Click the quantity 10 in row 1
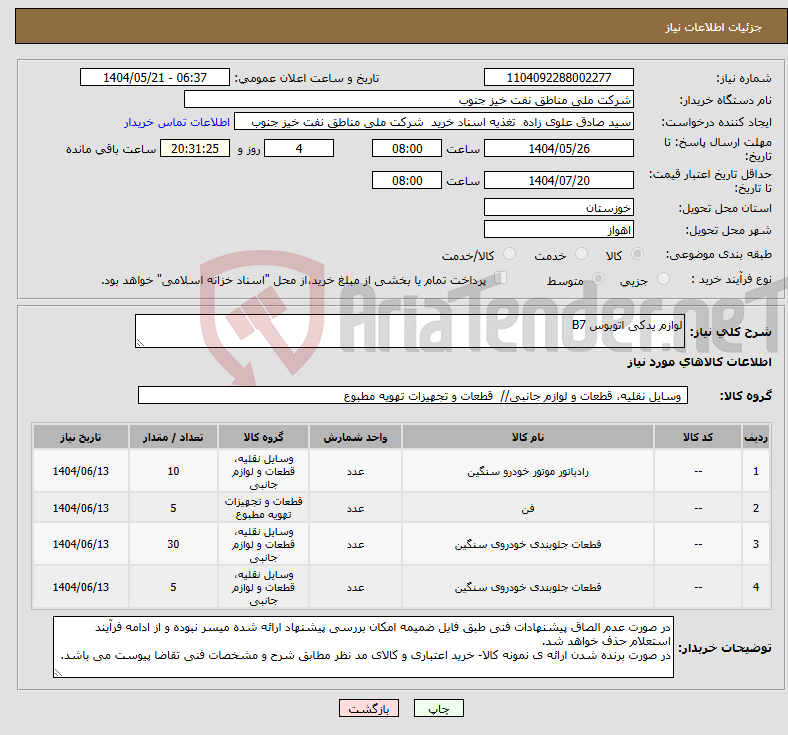 point(173,471)
